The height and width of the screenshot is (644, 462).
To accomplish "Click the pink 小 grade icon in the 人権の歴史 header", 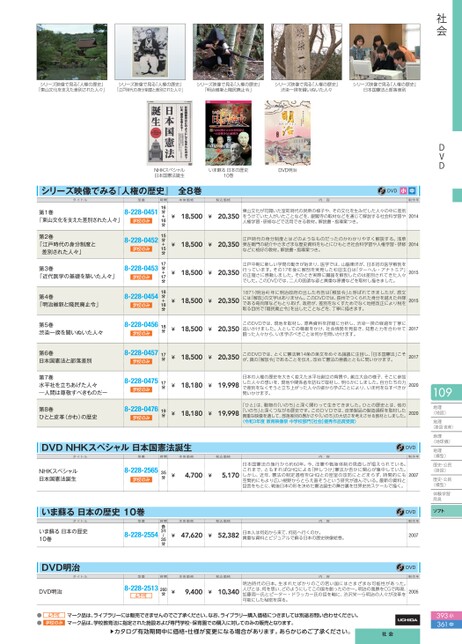I will point(403,191).
